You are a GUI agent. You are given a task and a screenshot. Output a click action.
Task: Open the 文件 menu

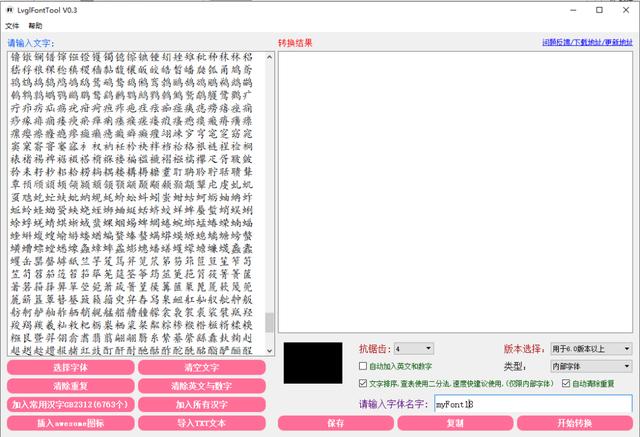coord(12,26)
